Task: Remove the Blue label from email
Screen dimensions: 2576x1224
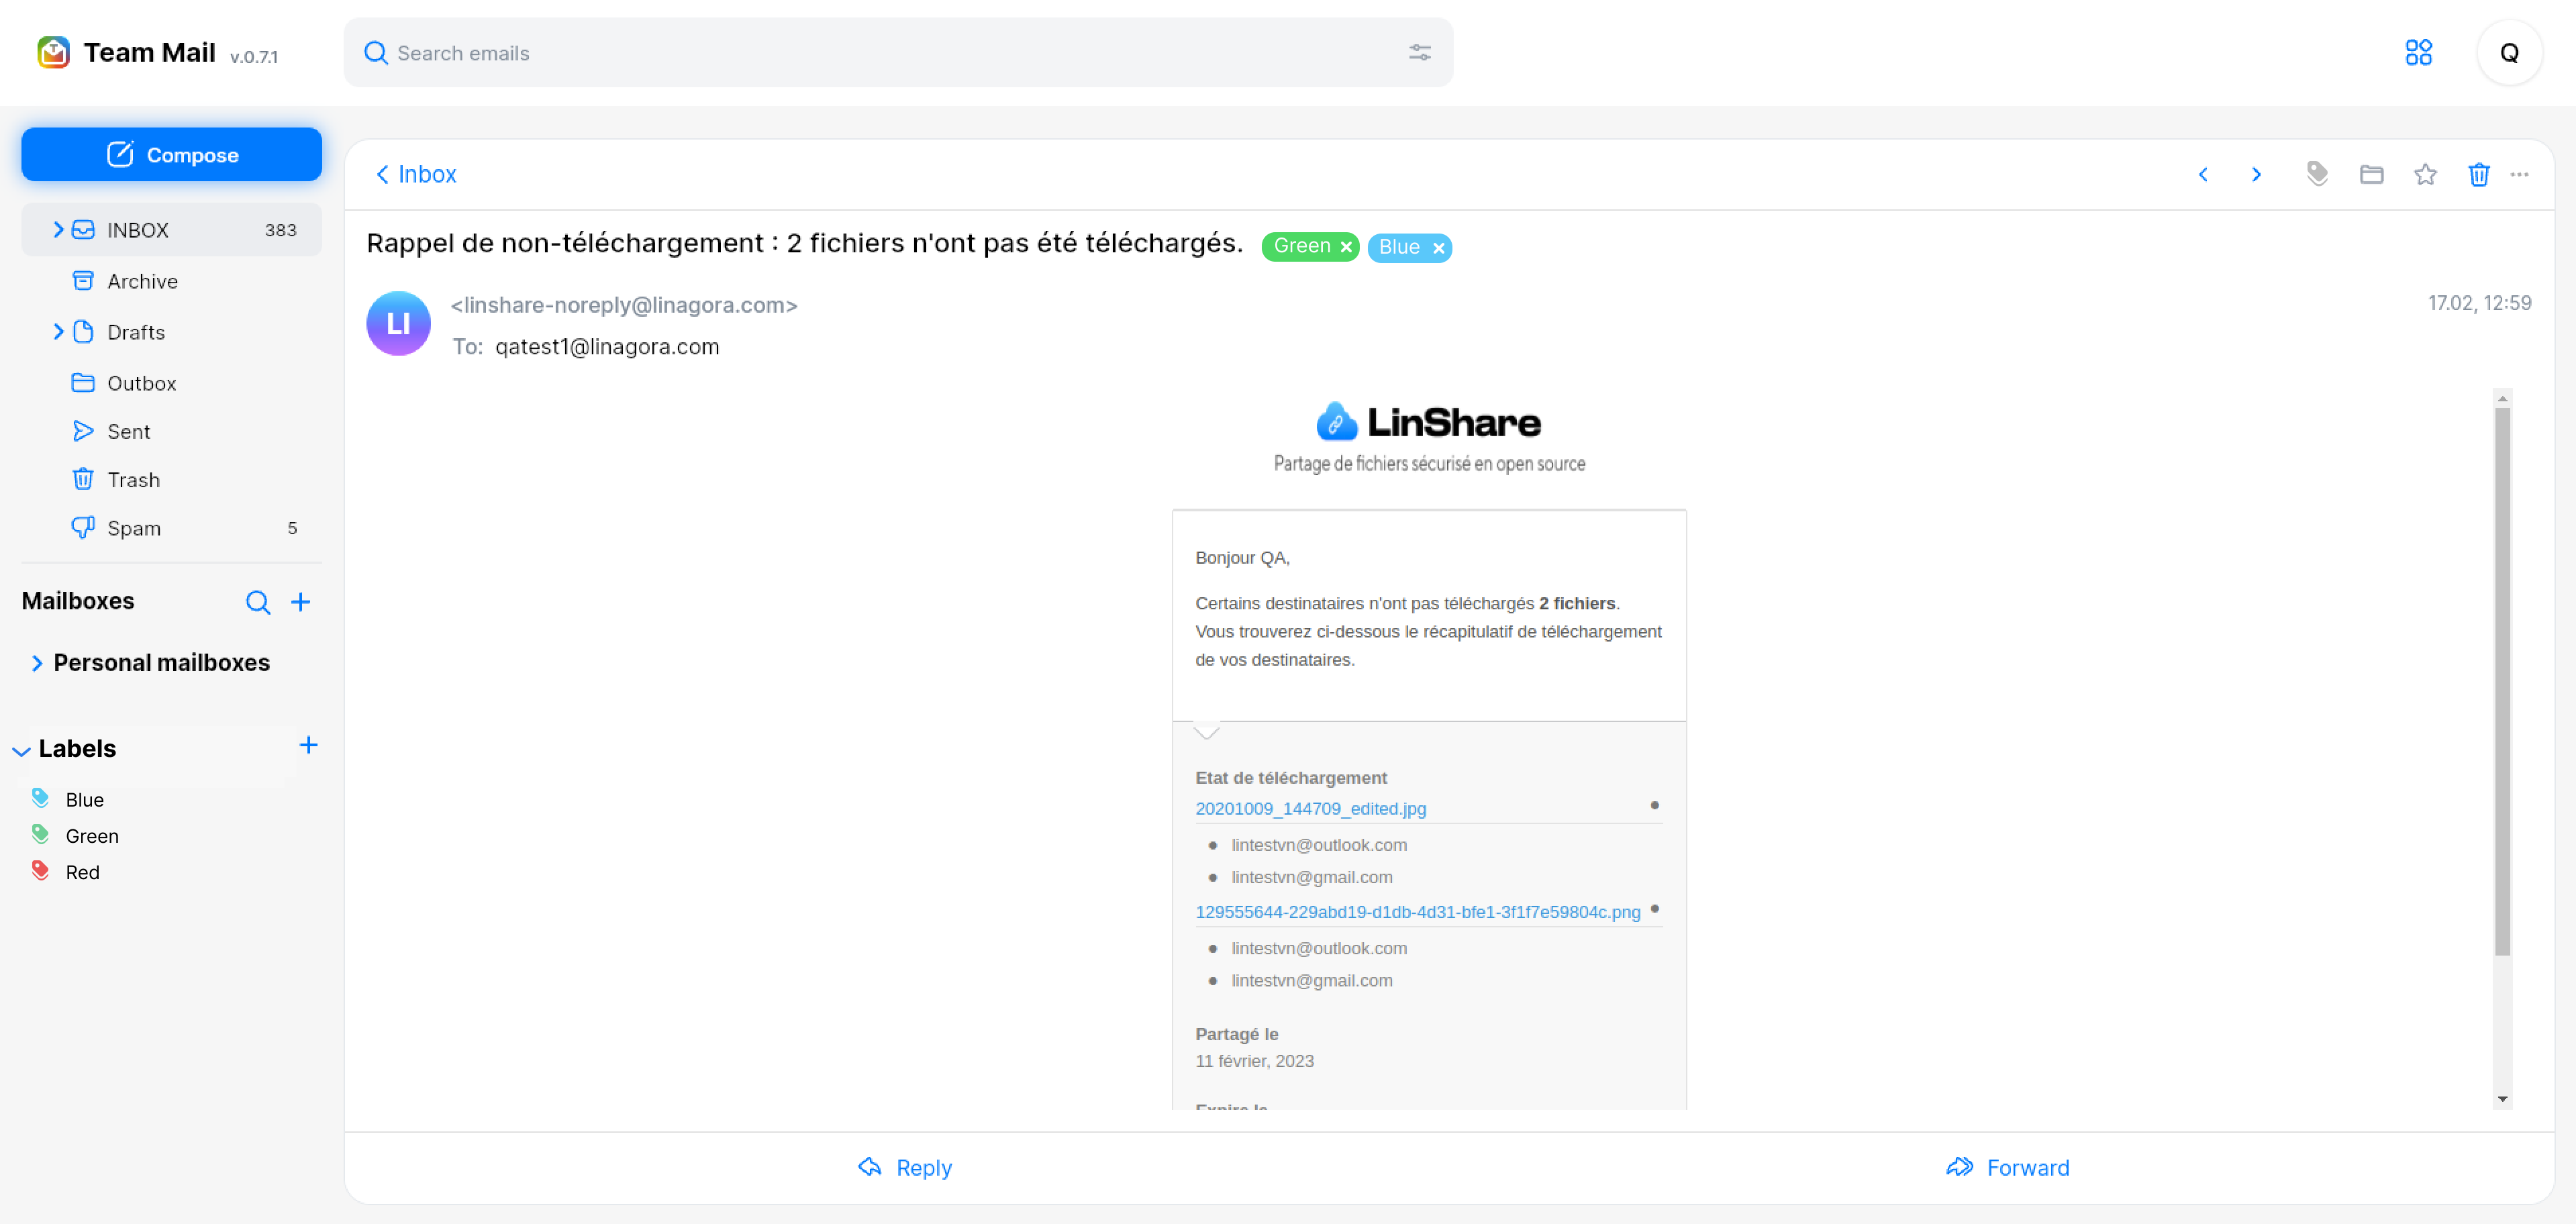Action: 1438,248
